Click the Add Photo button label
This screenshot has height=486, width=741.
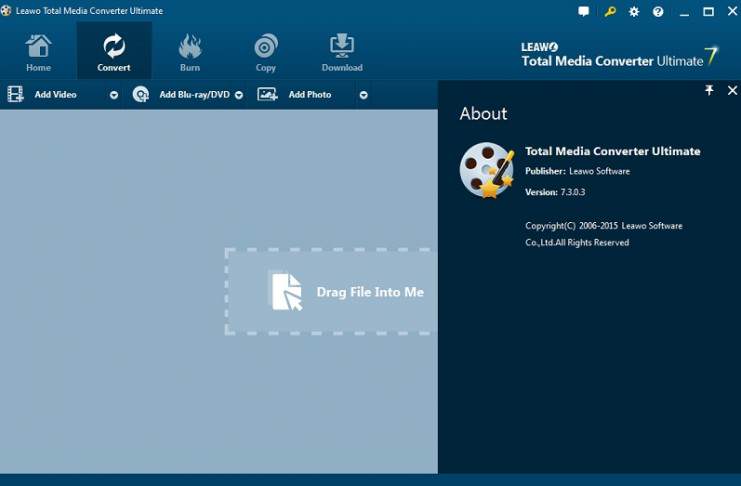[x=310, y=95]
